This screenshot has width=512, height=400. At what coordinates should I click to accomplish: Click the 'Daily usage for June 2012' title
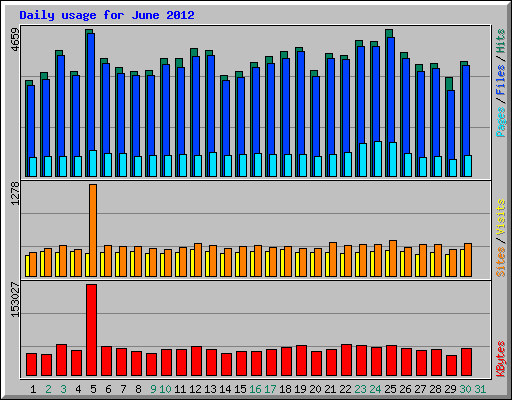107,15
